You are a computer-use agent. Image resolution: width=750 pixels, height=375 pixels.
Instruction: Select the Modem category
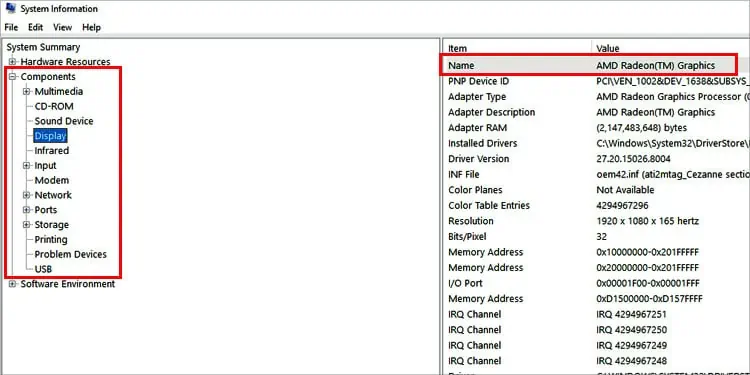click(x=52, y=180)
